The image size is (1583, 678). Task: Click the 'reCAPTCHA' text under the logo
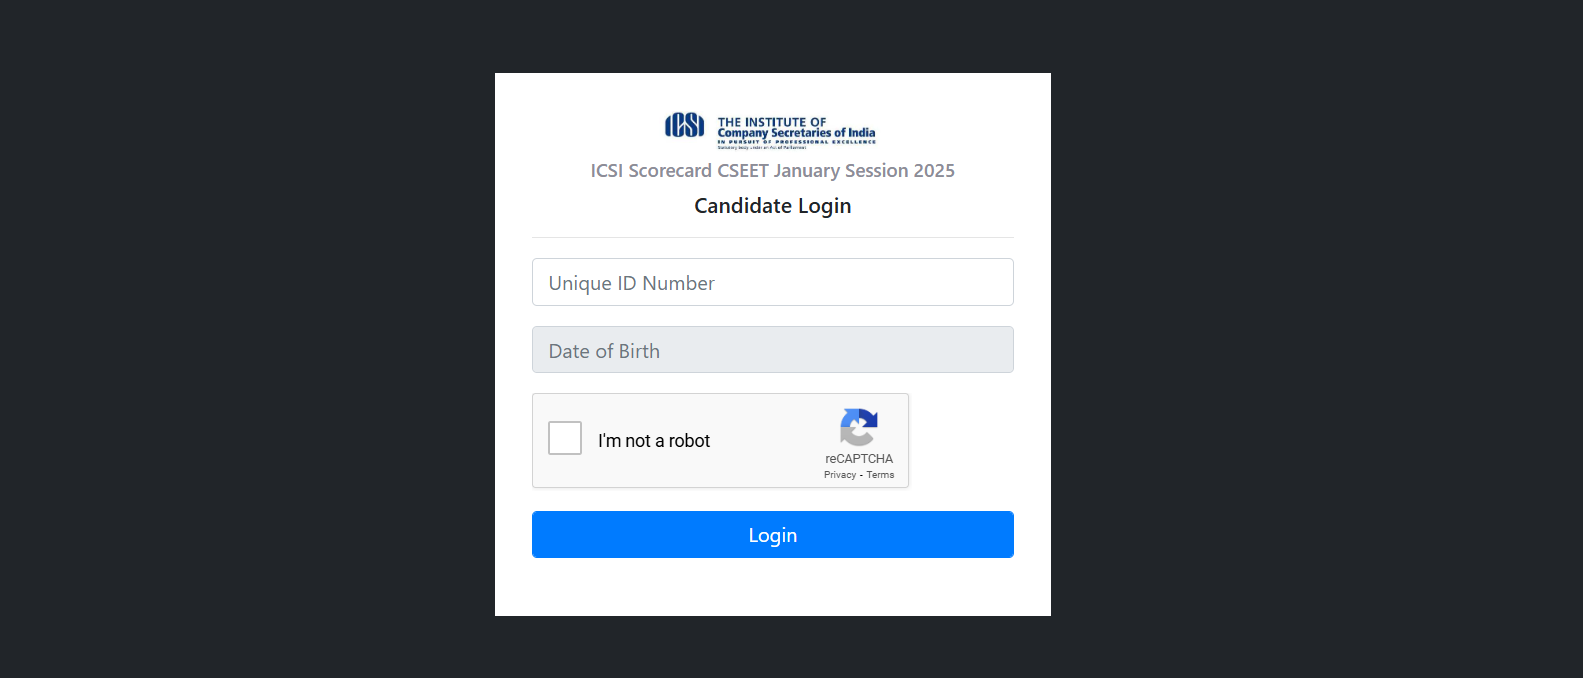(859, 459)
